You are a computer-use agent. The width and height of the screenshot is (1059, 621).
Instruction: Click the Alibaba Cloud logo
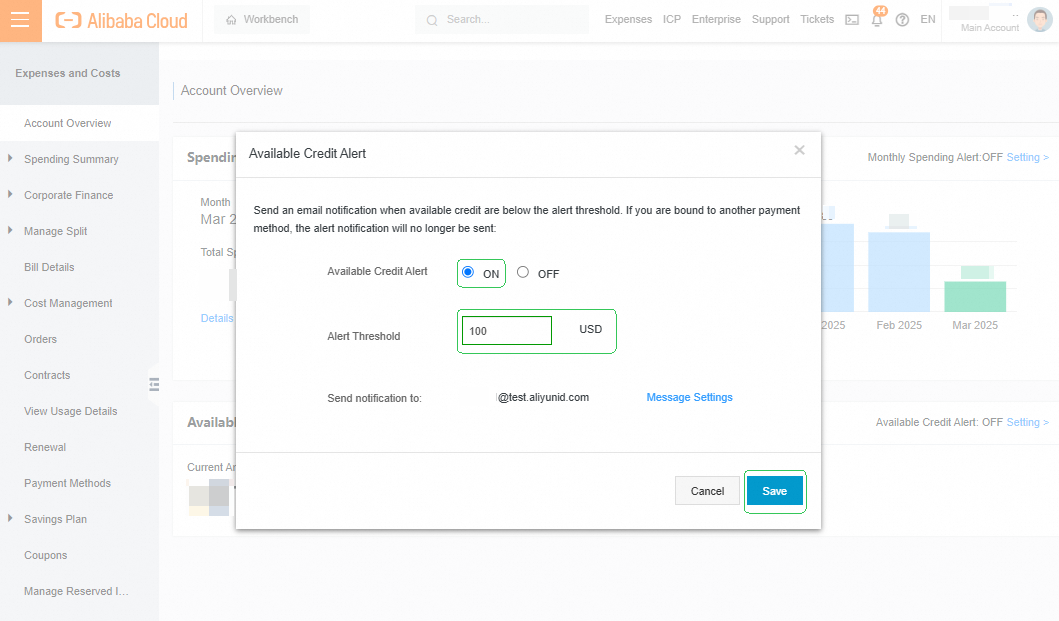122,21
